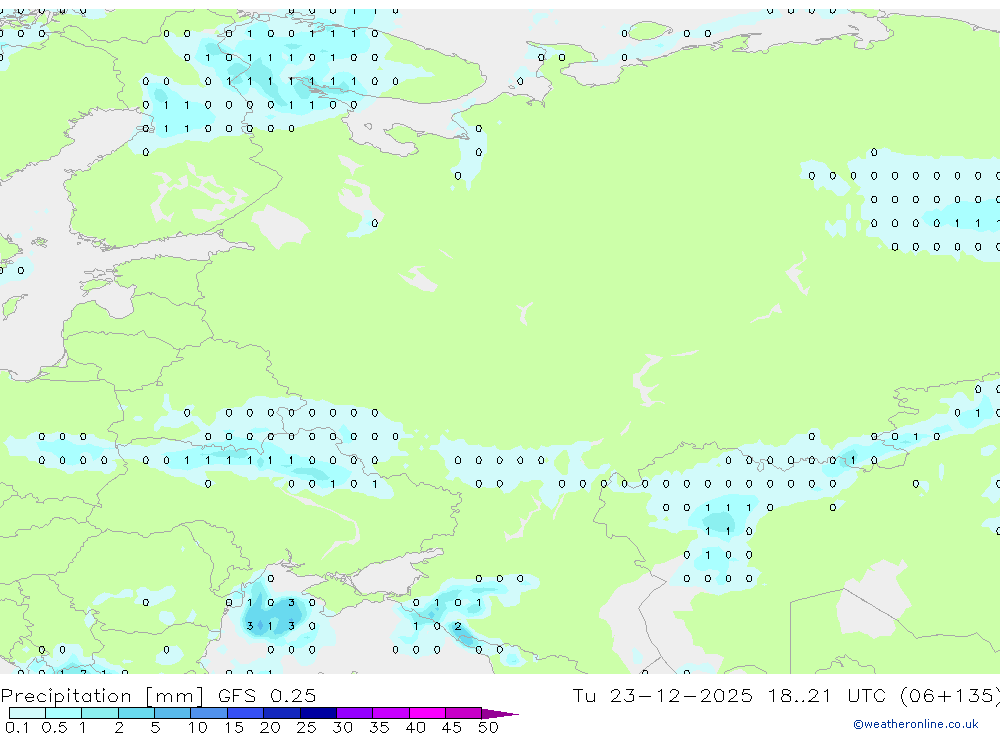Select the 1–2 mm legend swatch

(x=100, y=713)
